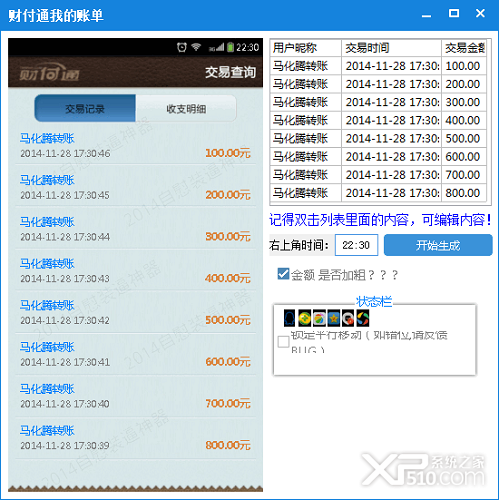Select the grey Q icon with red badge
499x500 pixels.
(348, 318)
